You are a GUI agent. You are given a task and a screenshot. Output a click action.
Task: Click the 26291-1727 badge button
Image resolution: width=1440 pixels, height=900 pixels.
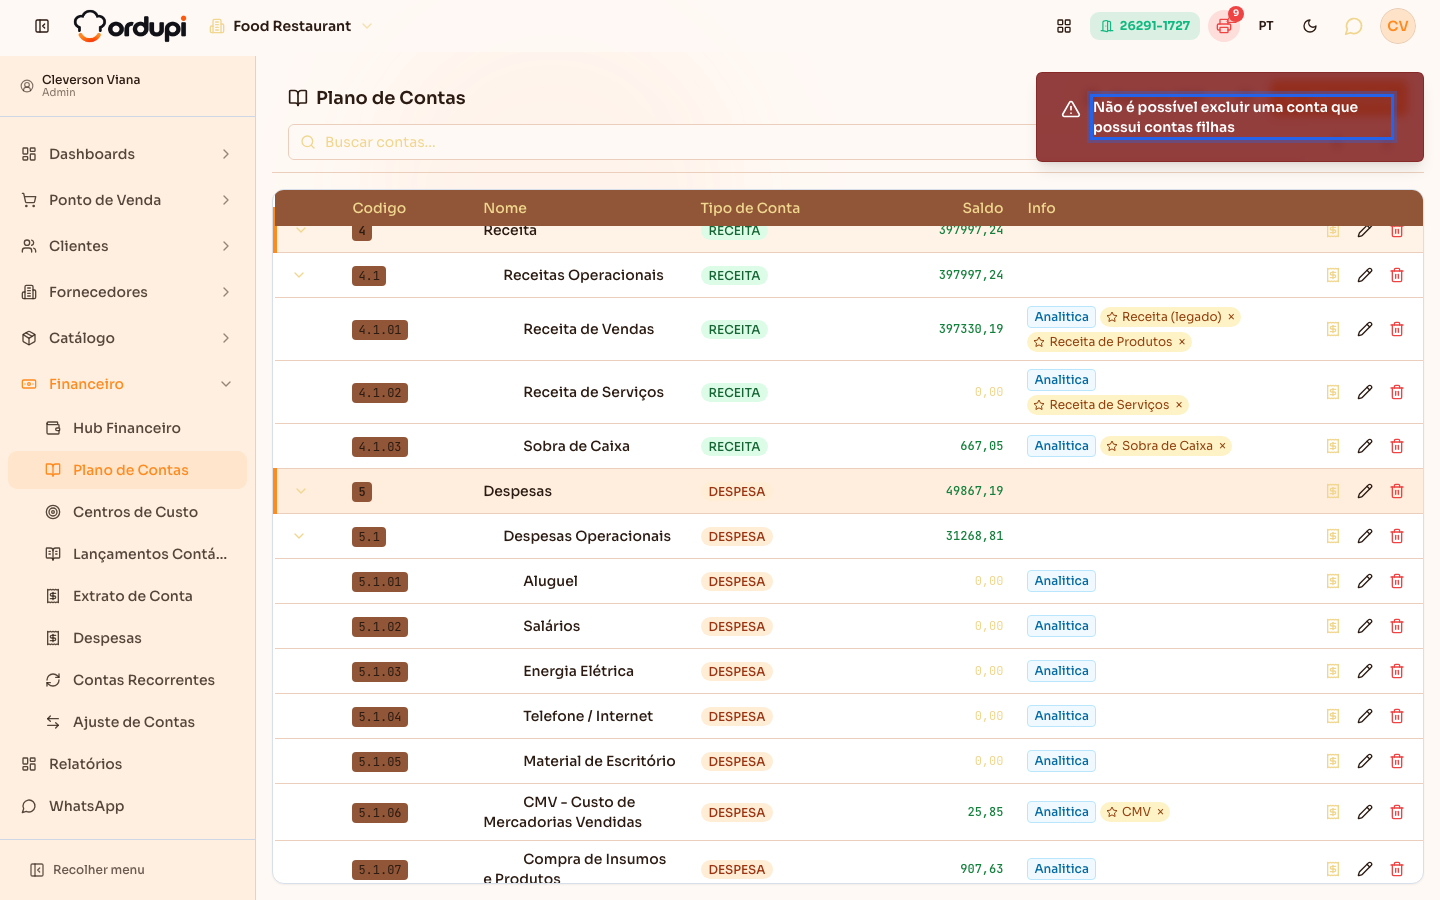tap(1145, 26)
